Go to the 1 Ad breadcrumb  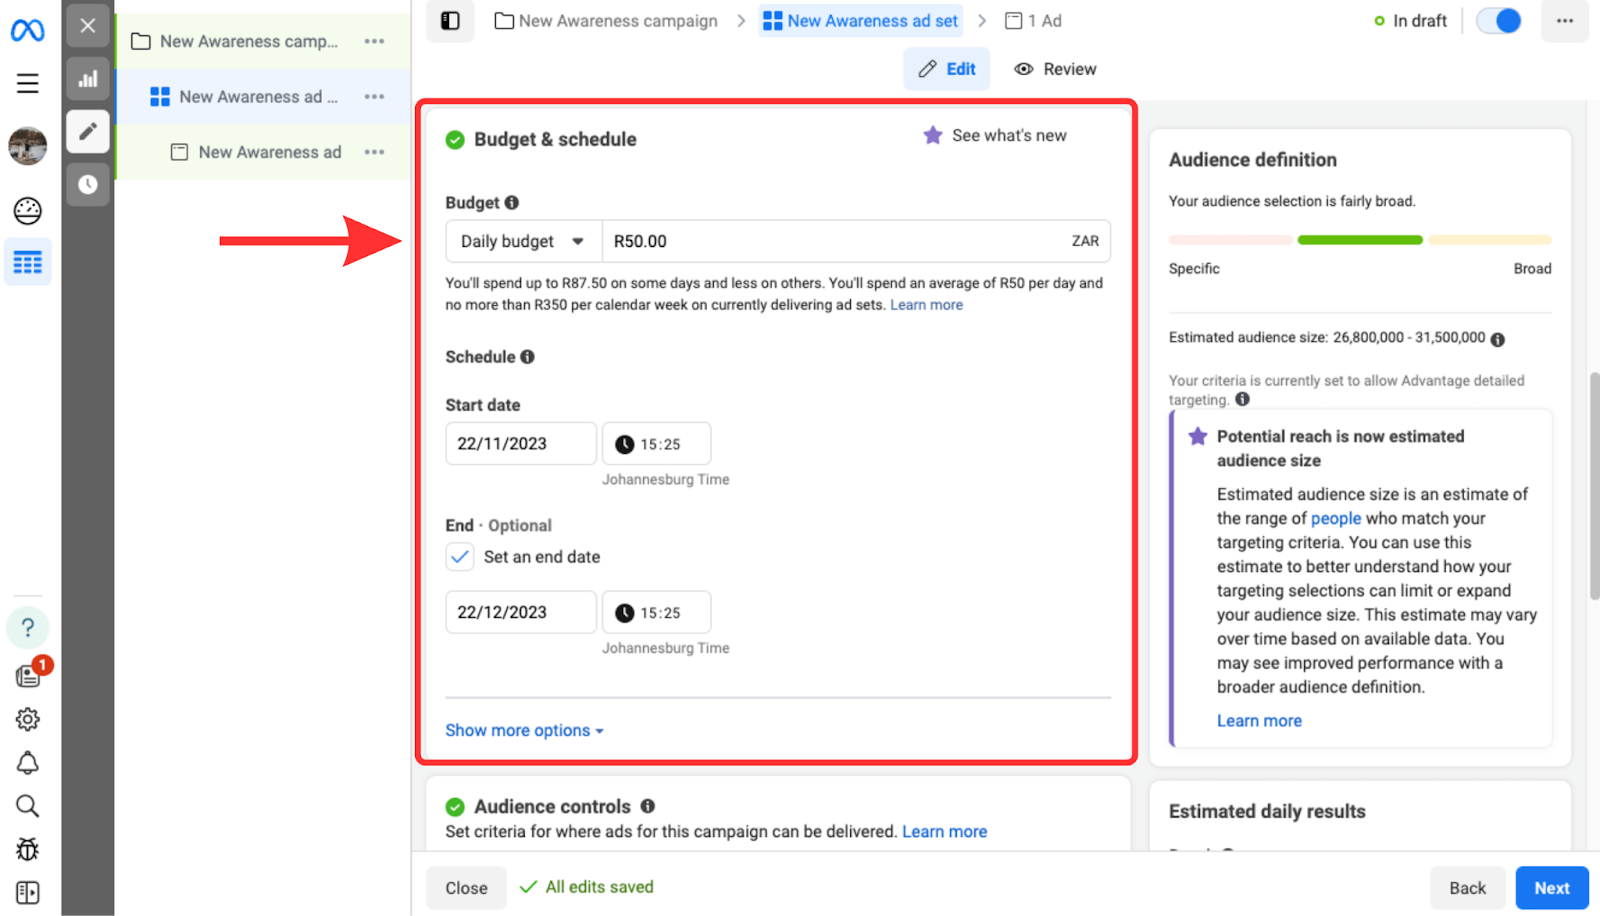point(1033,21)
